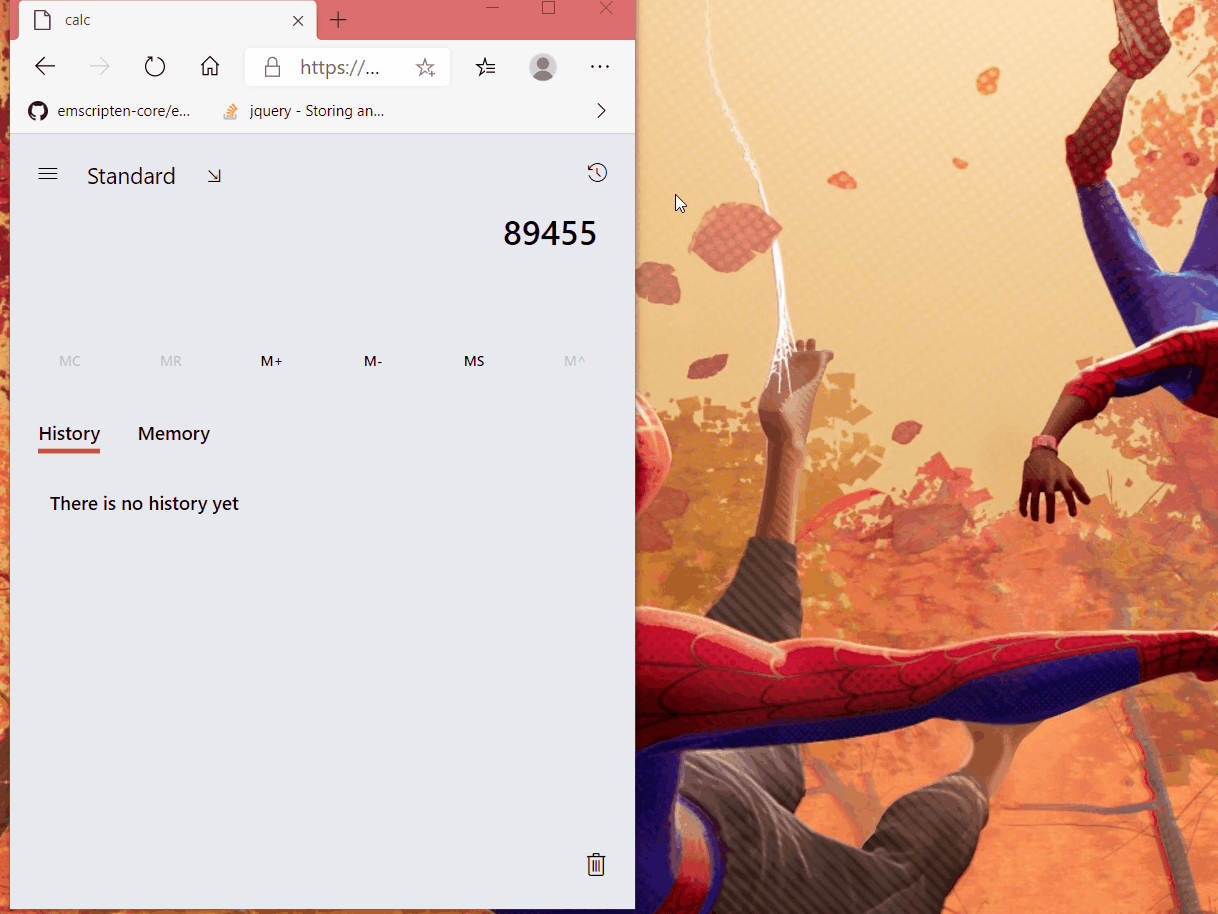1218x914 pixels.
Task: Click the Standard mode heading
Action: [x=131, y=176]
